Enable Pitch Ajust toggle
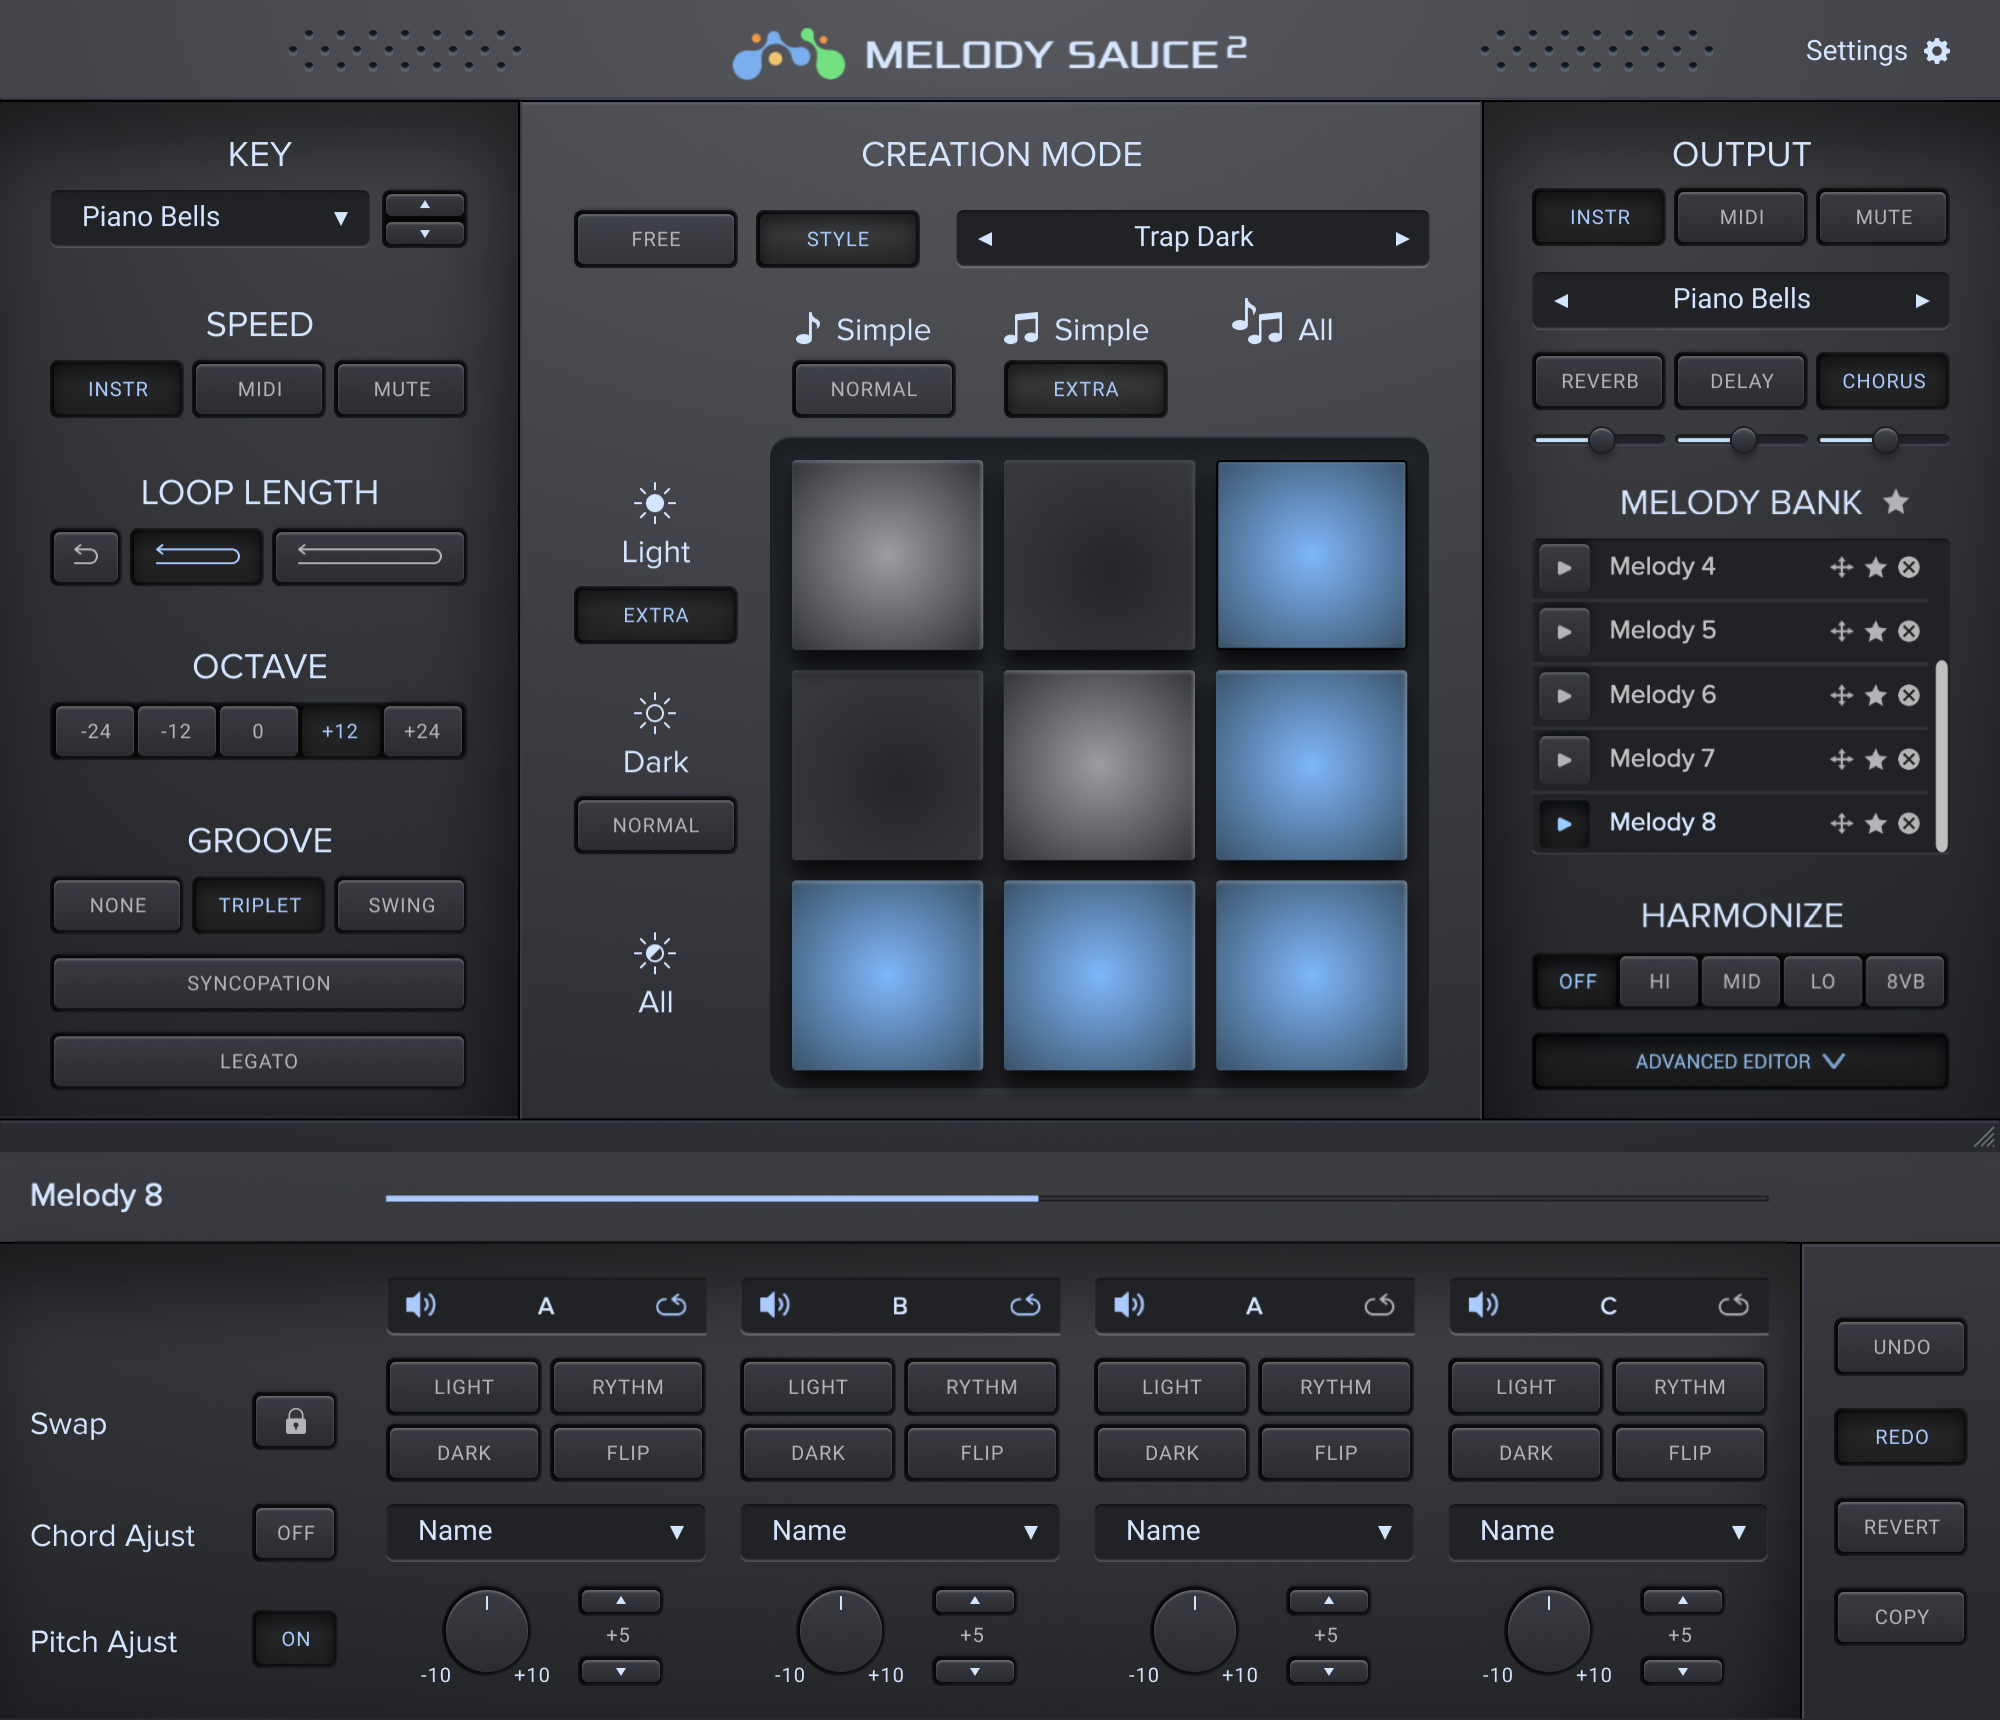2000x1720 pixels. pyautogui.click(x=294, y=1639)
